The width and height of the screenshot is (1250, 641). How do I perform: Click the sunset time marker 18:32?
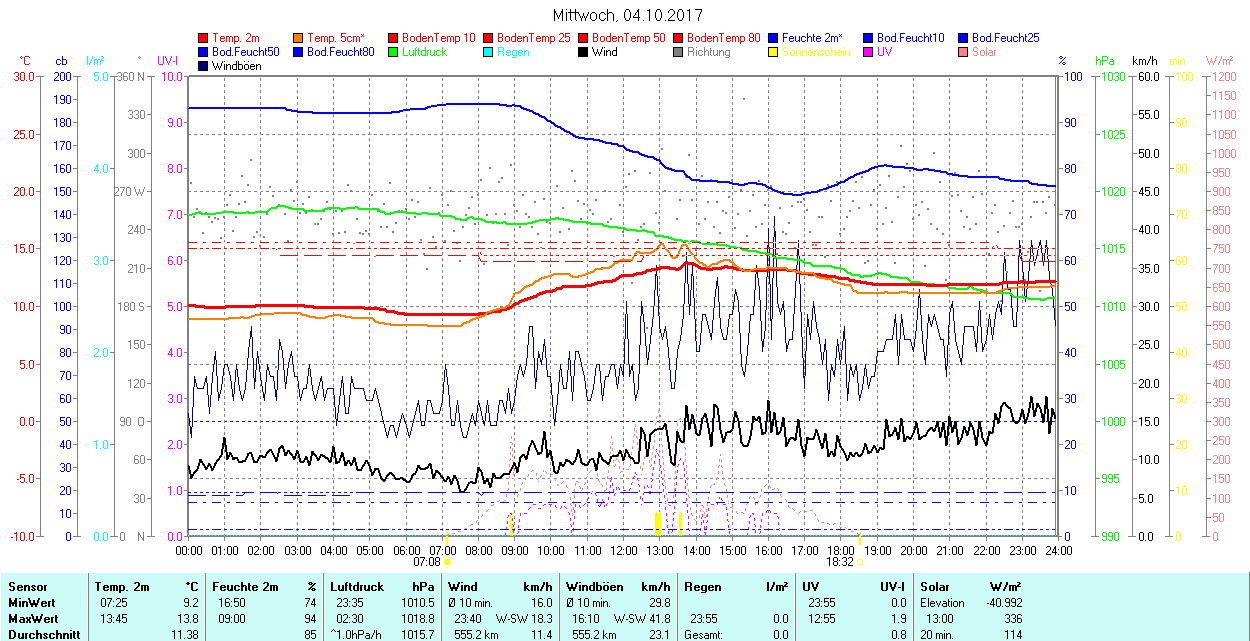(x=840, y=562)
